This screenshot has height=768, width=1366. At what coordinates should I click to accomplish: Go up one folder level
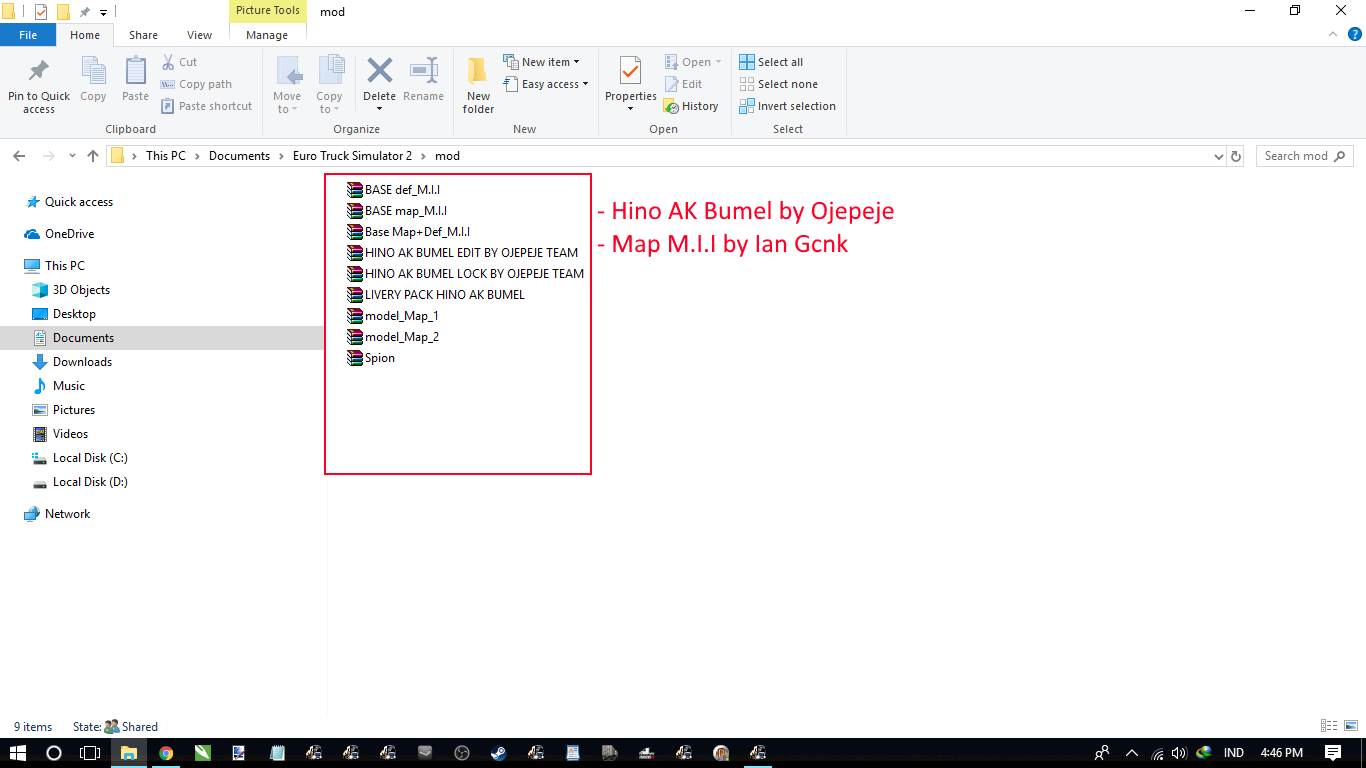click(93, 156)
